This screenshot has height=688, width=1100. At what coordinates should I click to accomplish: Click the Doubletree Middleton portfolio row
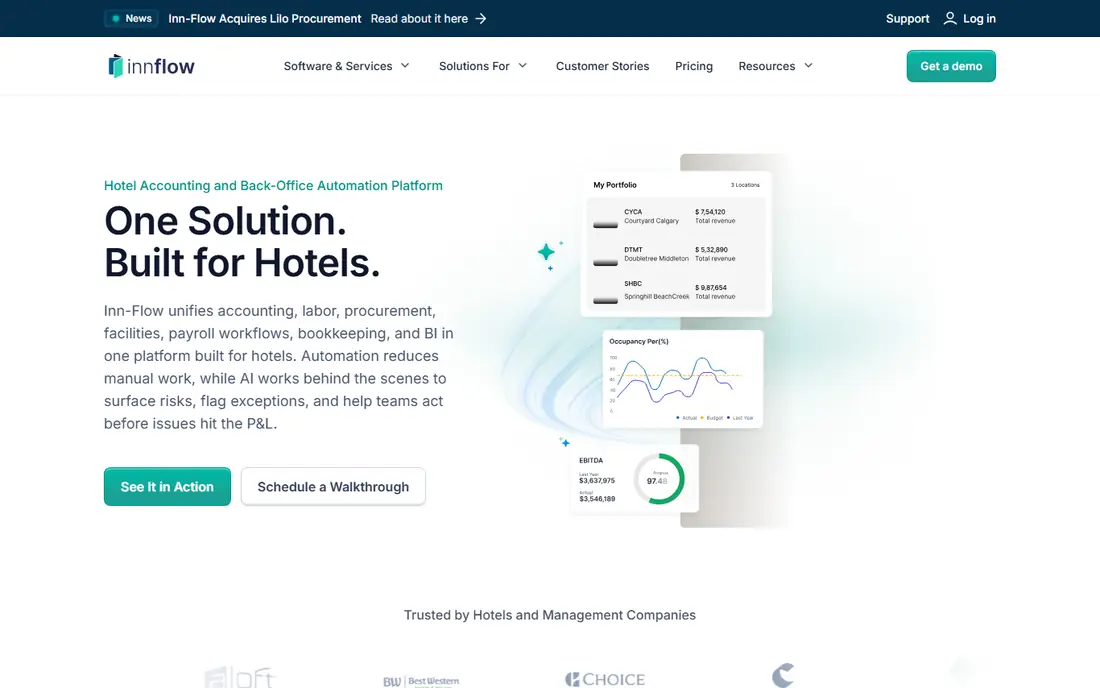point(676,255)
